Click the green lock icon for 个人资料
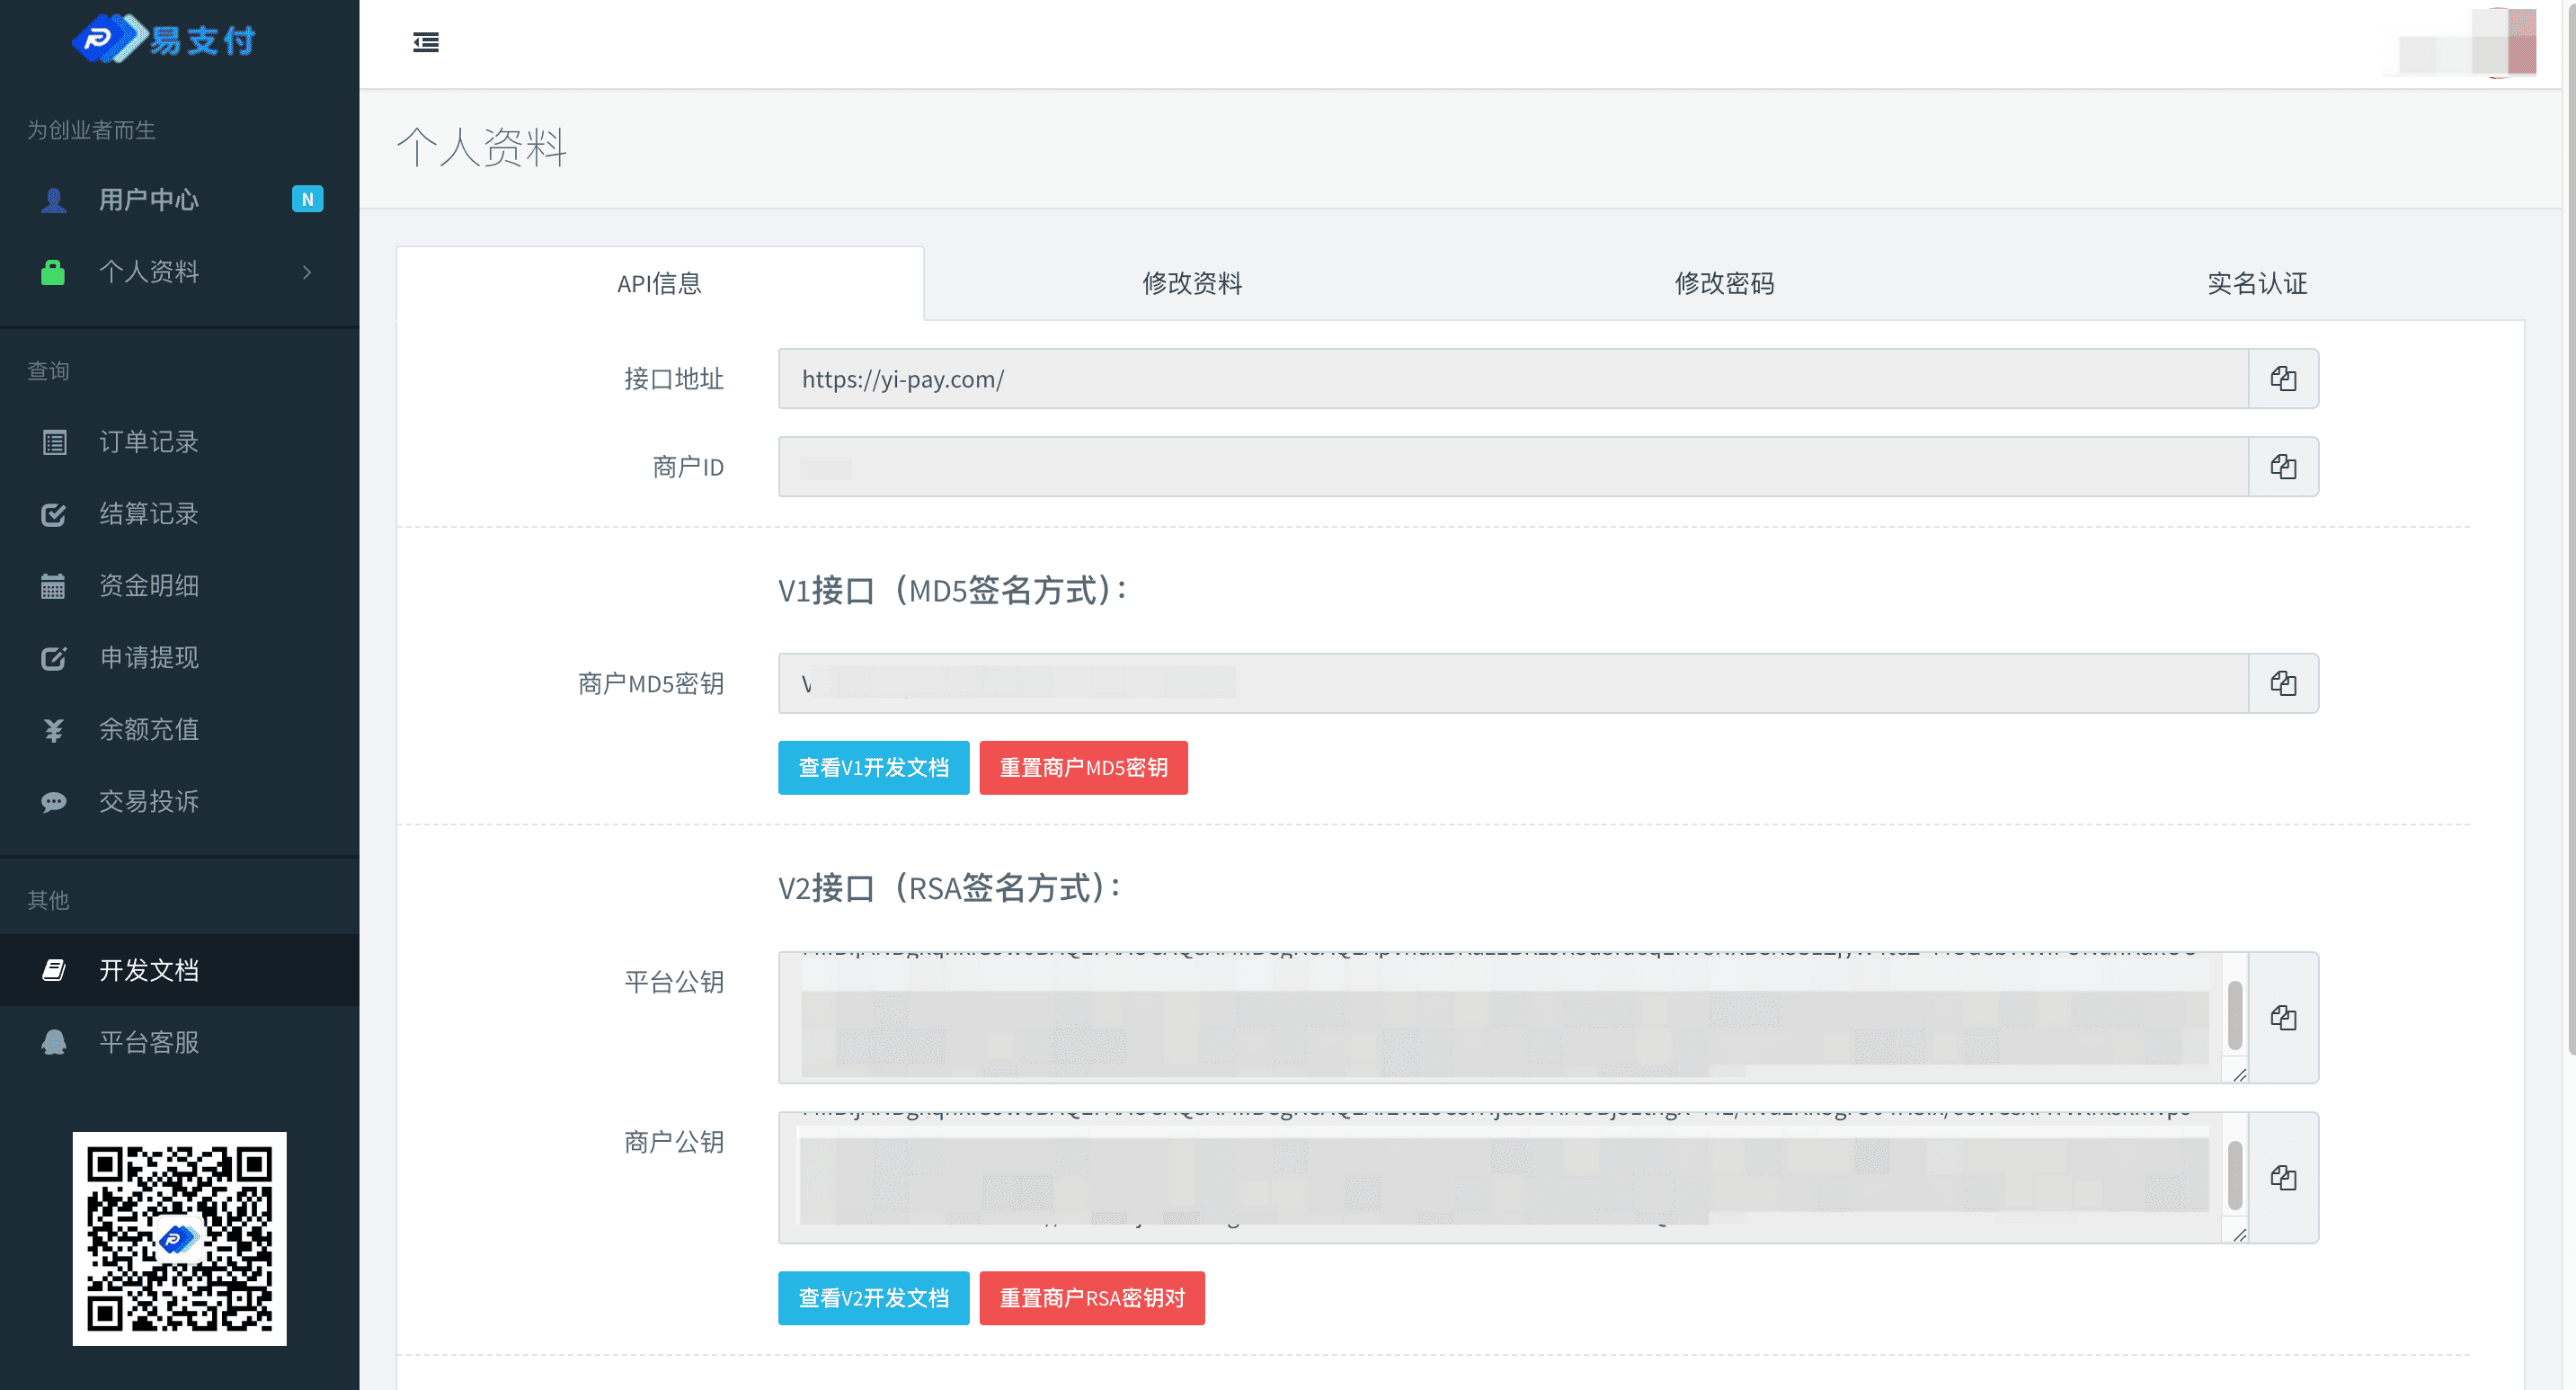The height and width of the screenshot is (1390, 2576). tap(53, 272)
